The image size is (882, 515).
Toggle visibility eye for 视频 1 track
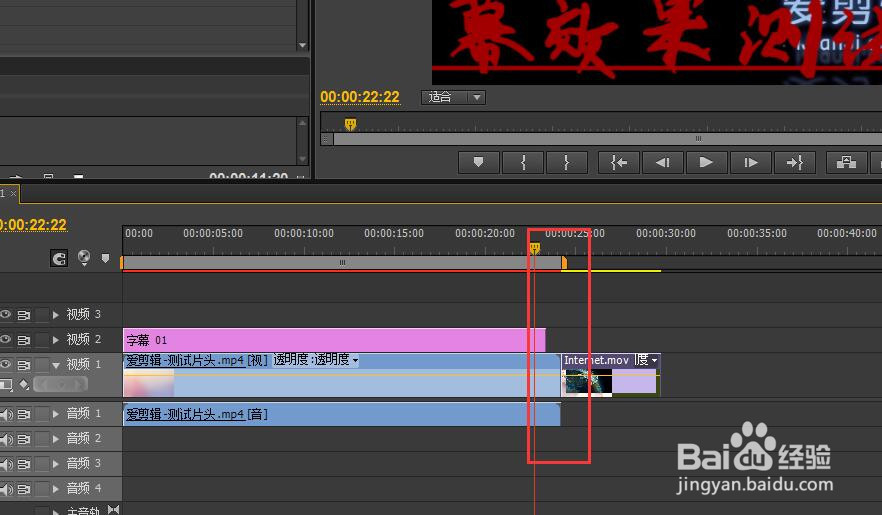coord(6,364)
